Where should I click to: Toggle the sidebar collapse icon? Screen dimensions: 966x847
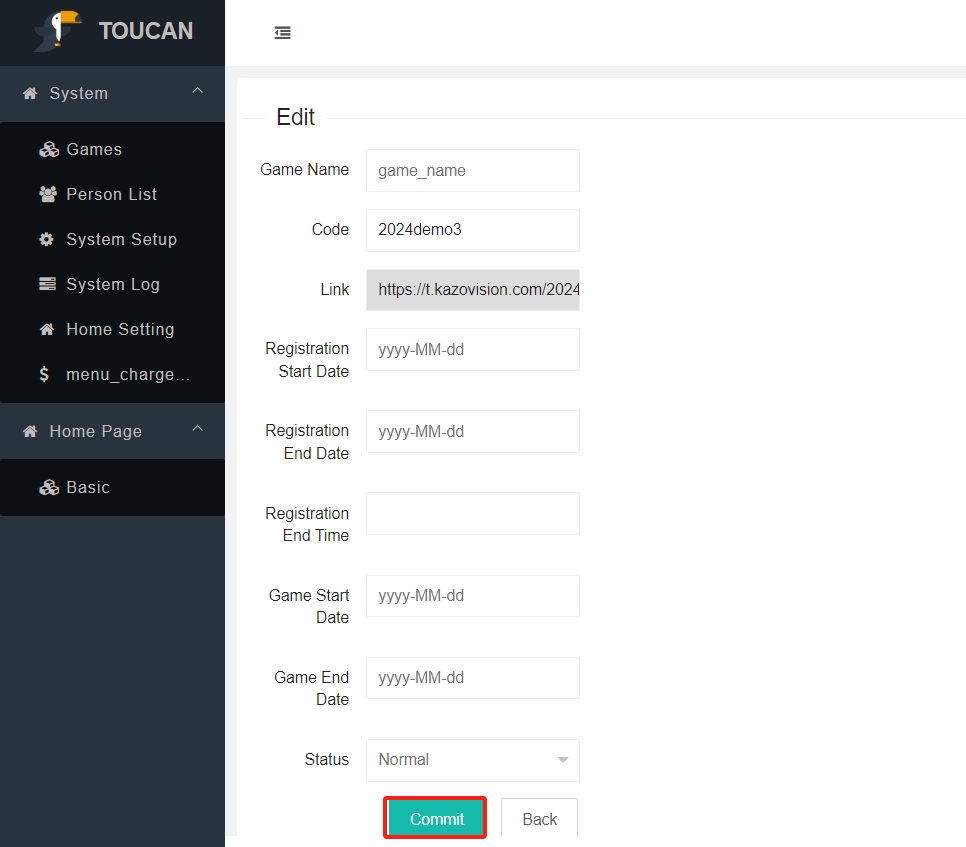[x=283, y=33]
